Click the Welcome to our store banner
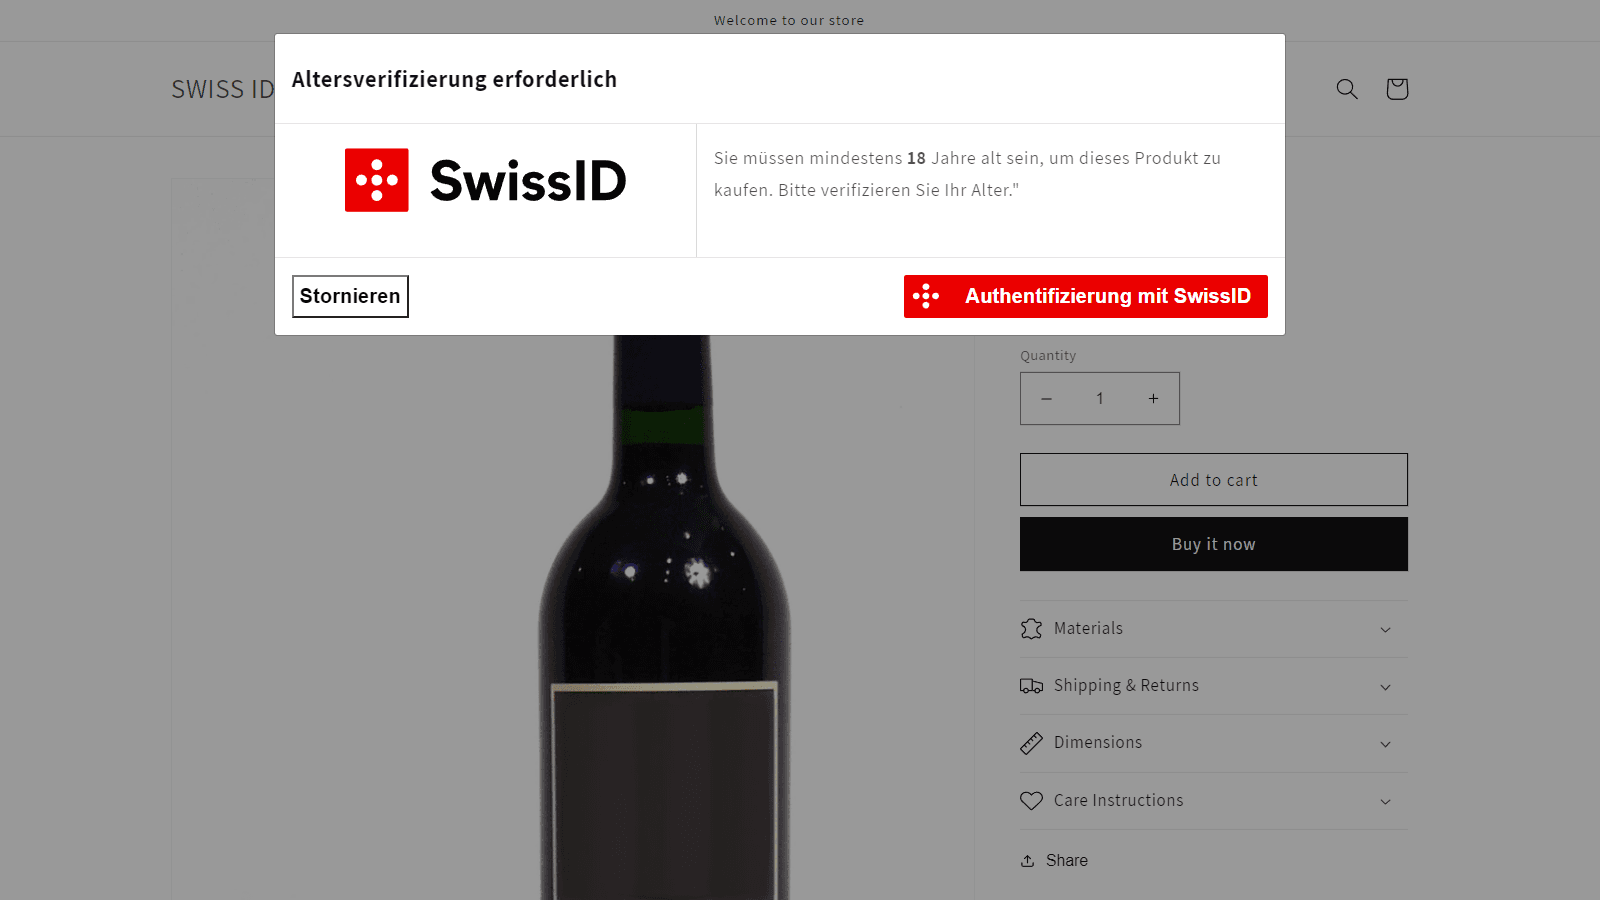Screen dimensions: 1600x900 [789, 20]
